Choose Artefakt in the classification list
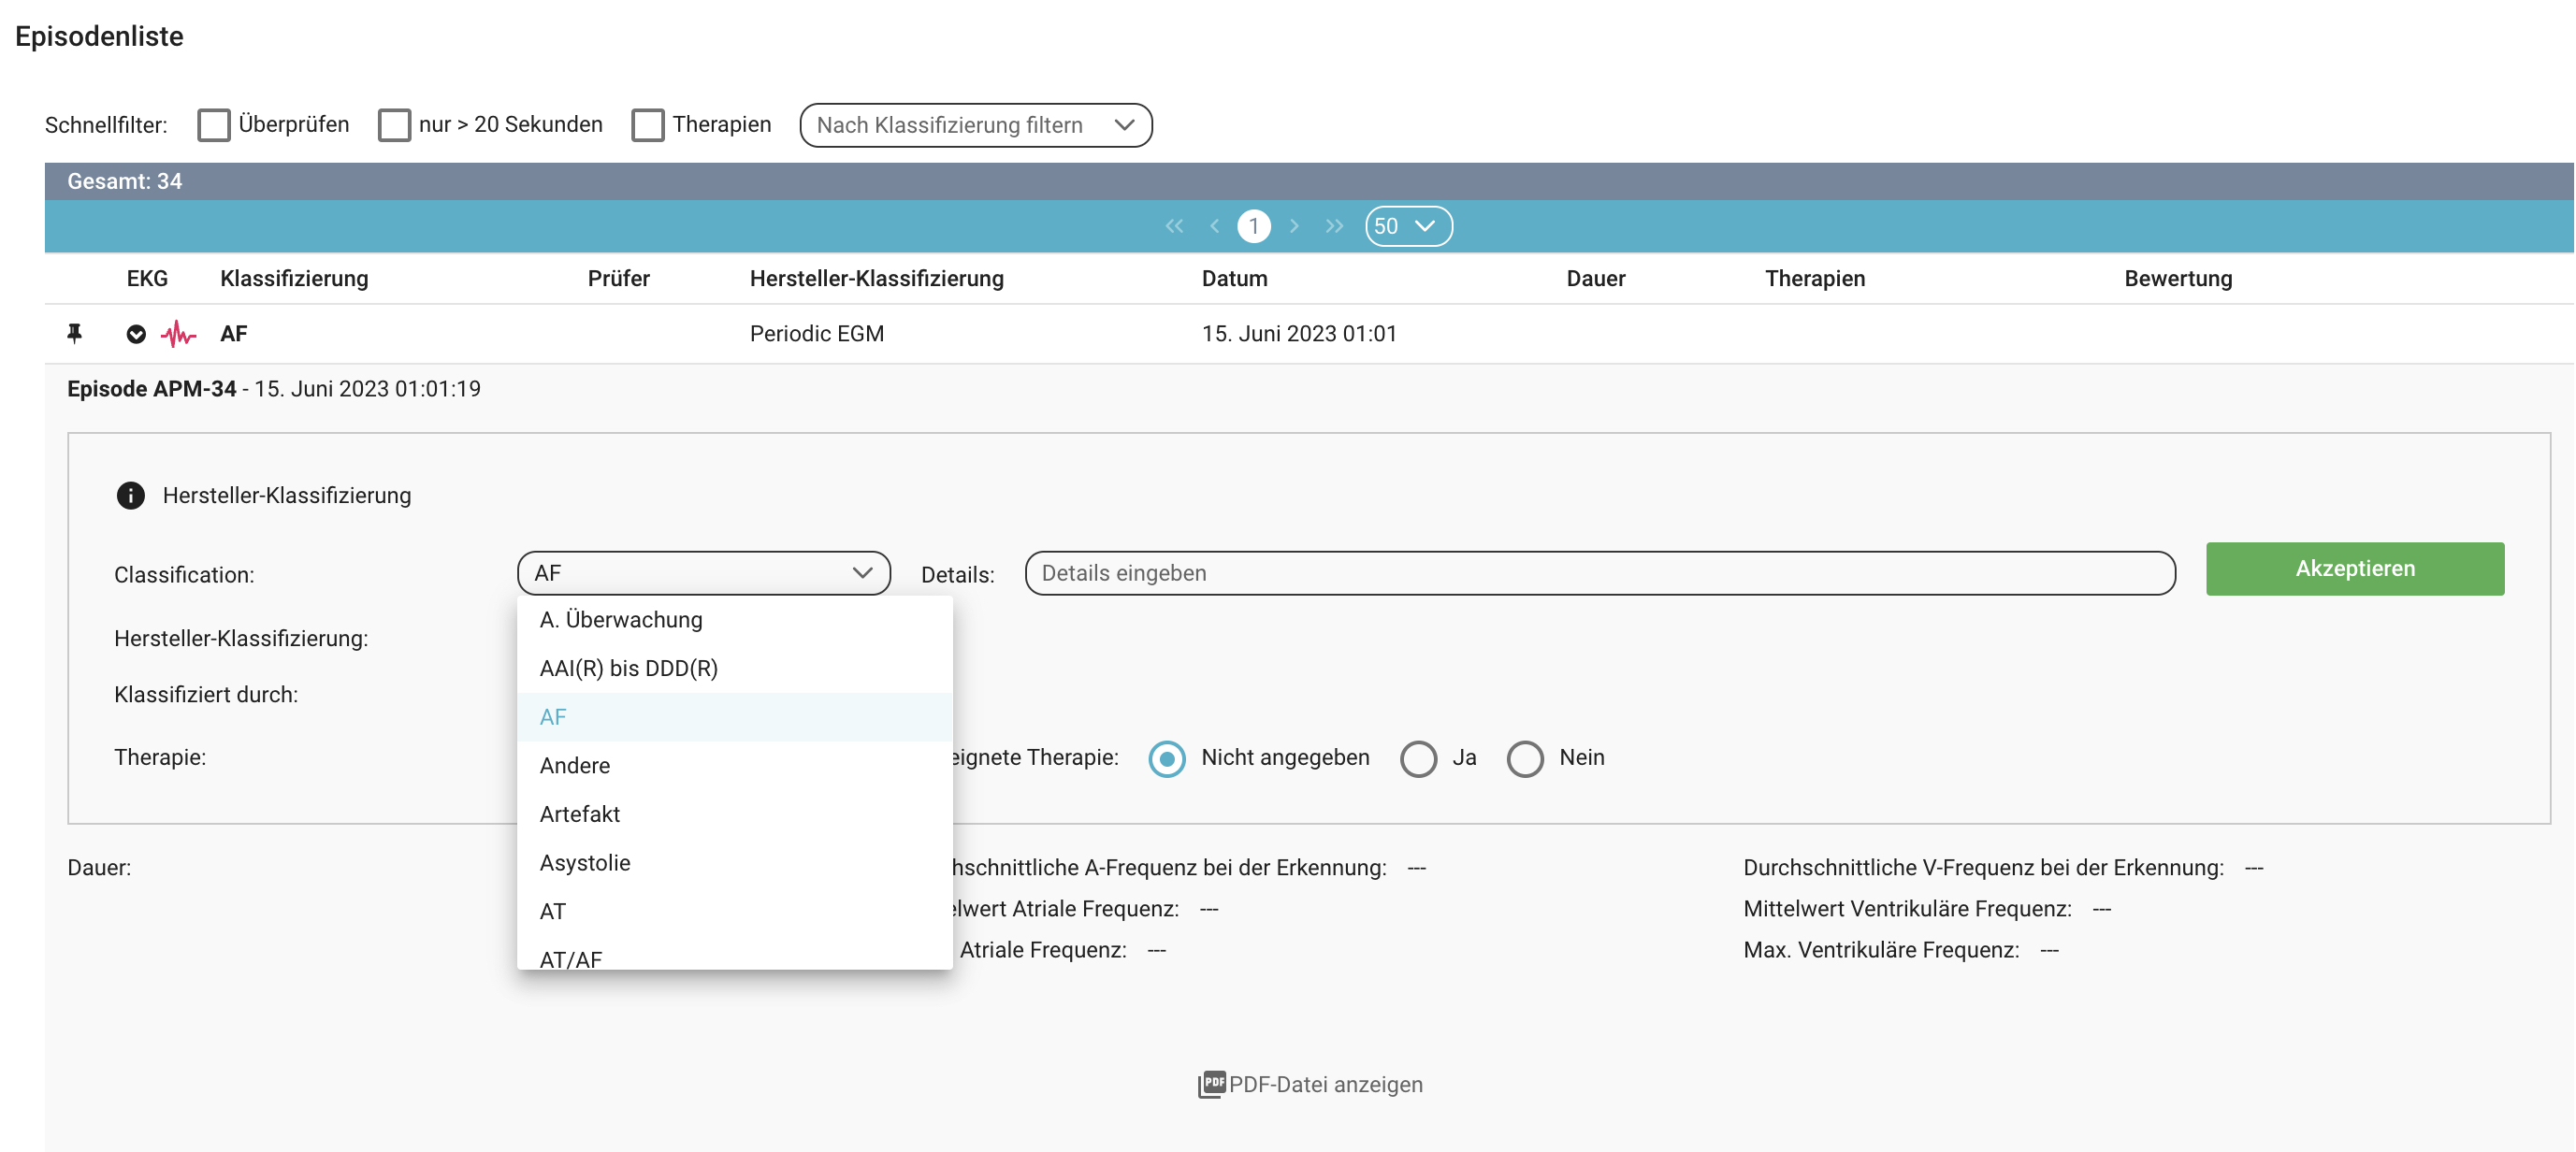Viewport: 2576px width, 1152px height. tap(734, 814)
